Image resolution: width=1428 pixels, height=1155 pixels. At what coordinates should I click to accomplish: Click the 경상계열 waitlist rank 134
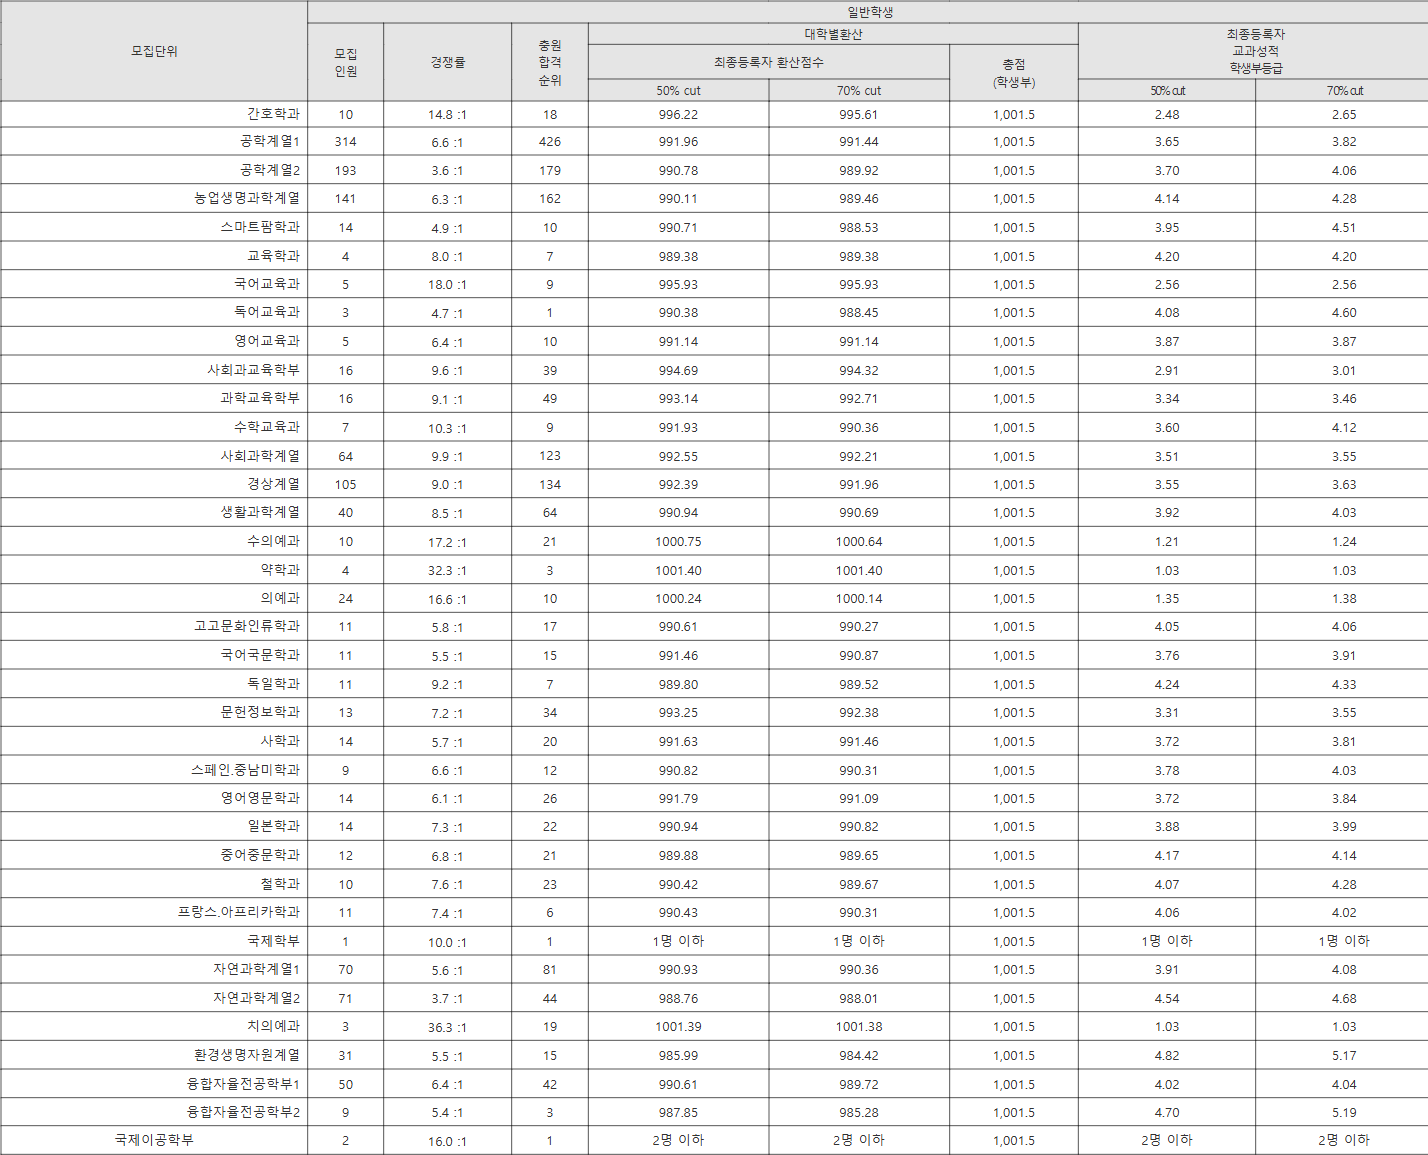(x=550, y=485)
